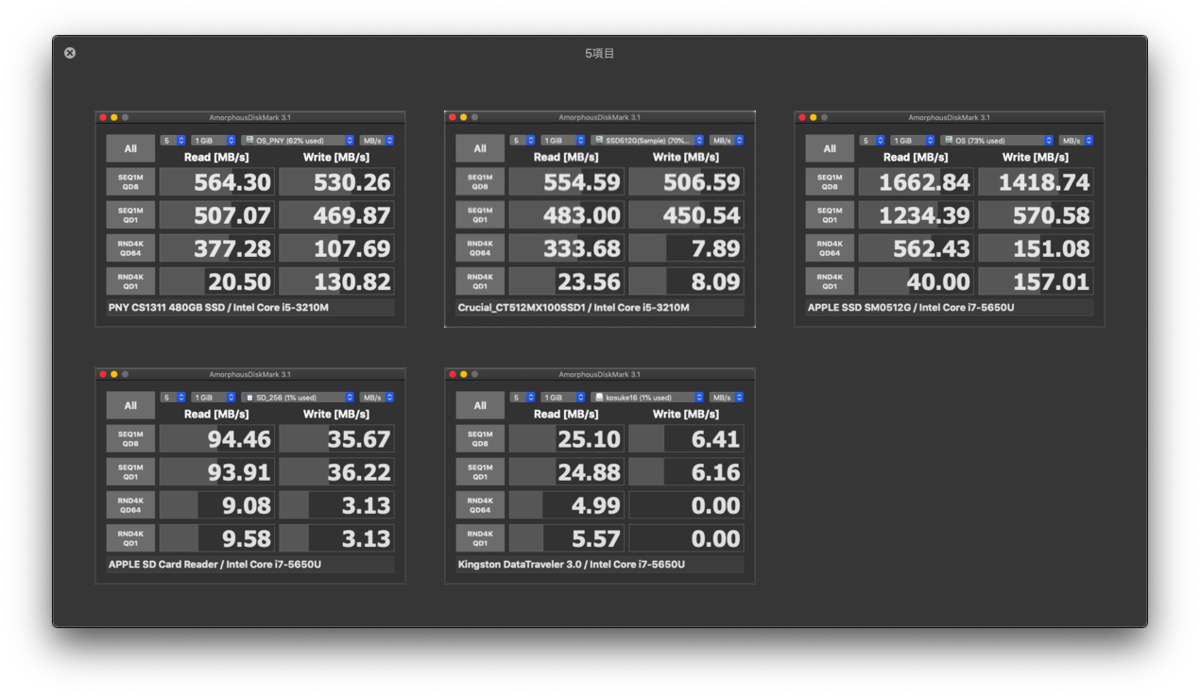This screenshot has height=697, width=1200.
Task: Click All button in Kingston DataTraveler window
Action: coord(480,406)
